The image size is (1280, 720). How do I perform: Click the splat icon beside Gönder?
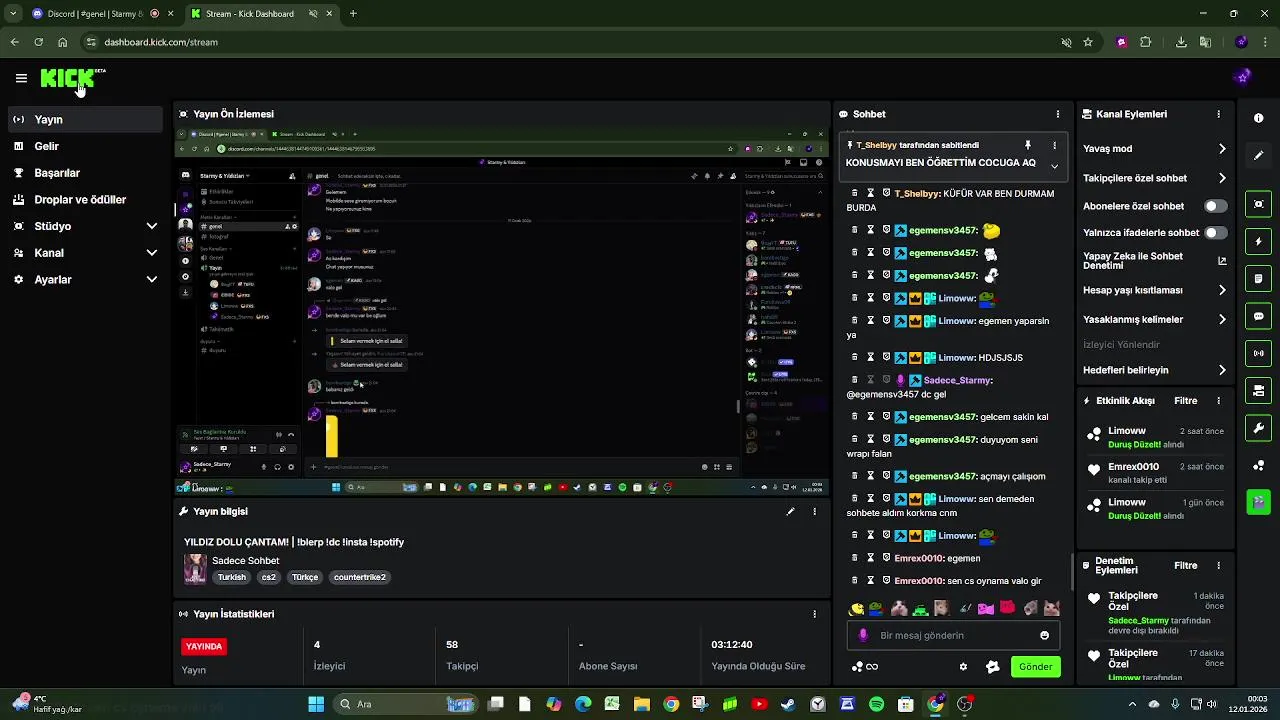[x=992, y=667]
